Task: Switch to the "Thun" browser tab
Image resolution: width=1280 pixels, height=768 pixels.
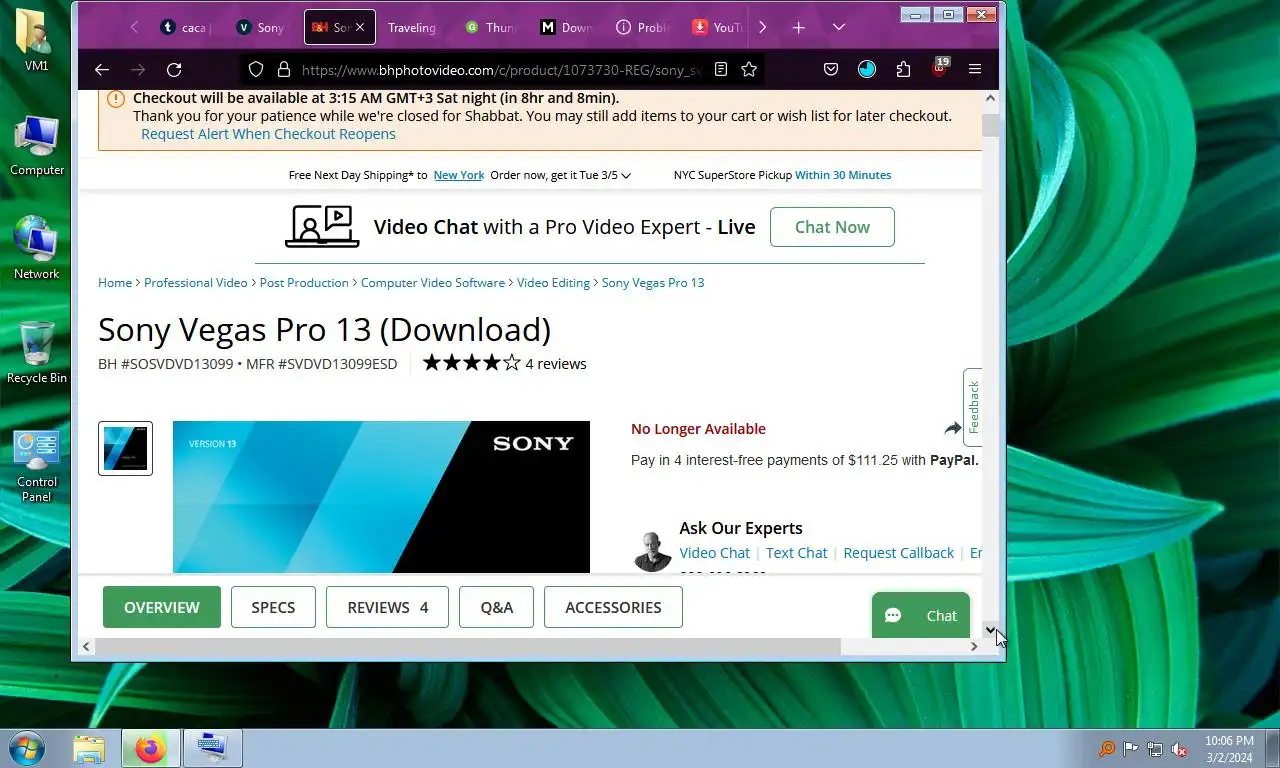Action: 489,27
